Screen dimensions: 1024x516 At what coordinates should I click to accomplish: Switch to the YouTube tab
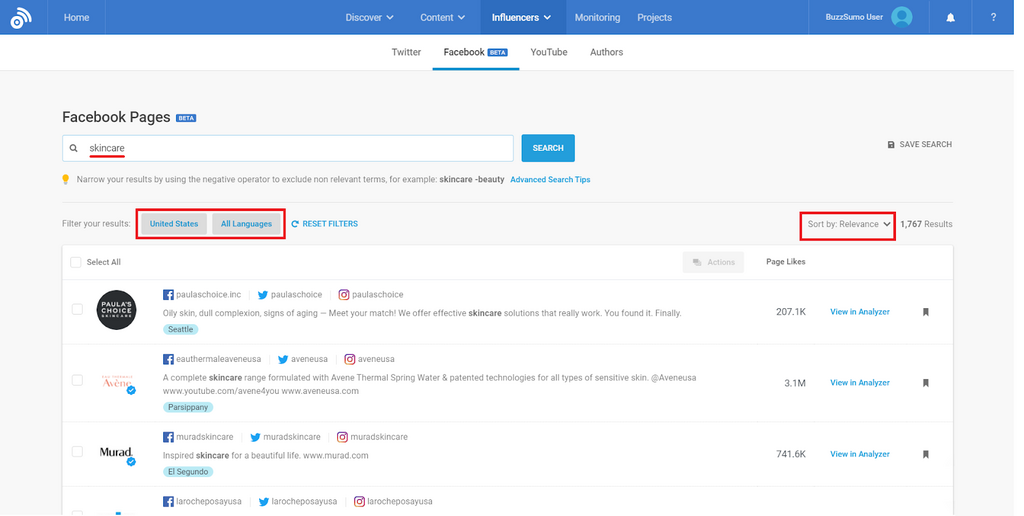pyautogui.click(x=549, y=52)
